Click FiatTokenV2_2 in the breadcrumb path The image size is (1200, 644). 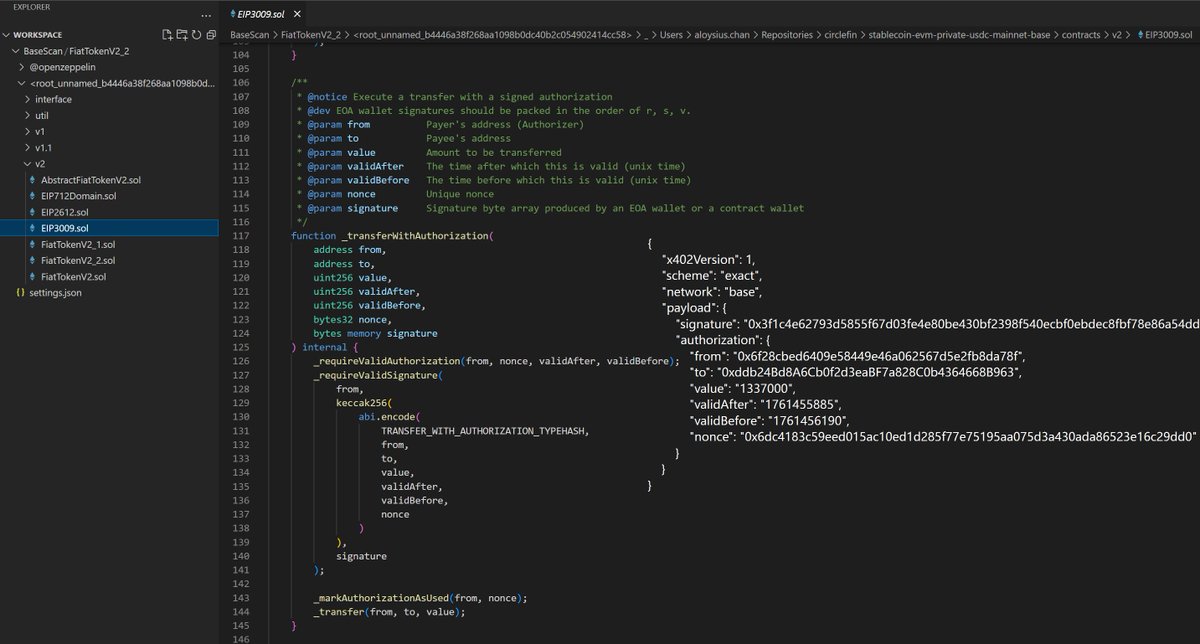312,34
